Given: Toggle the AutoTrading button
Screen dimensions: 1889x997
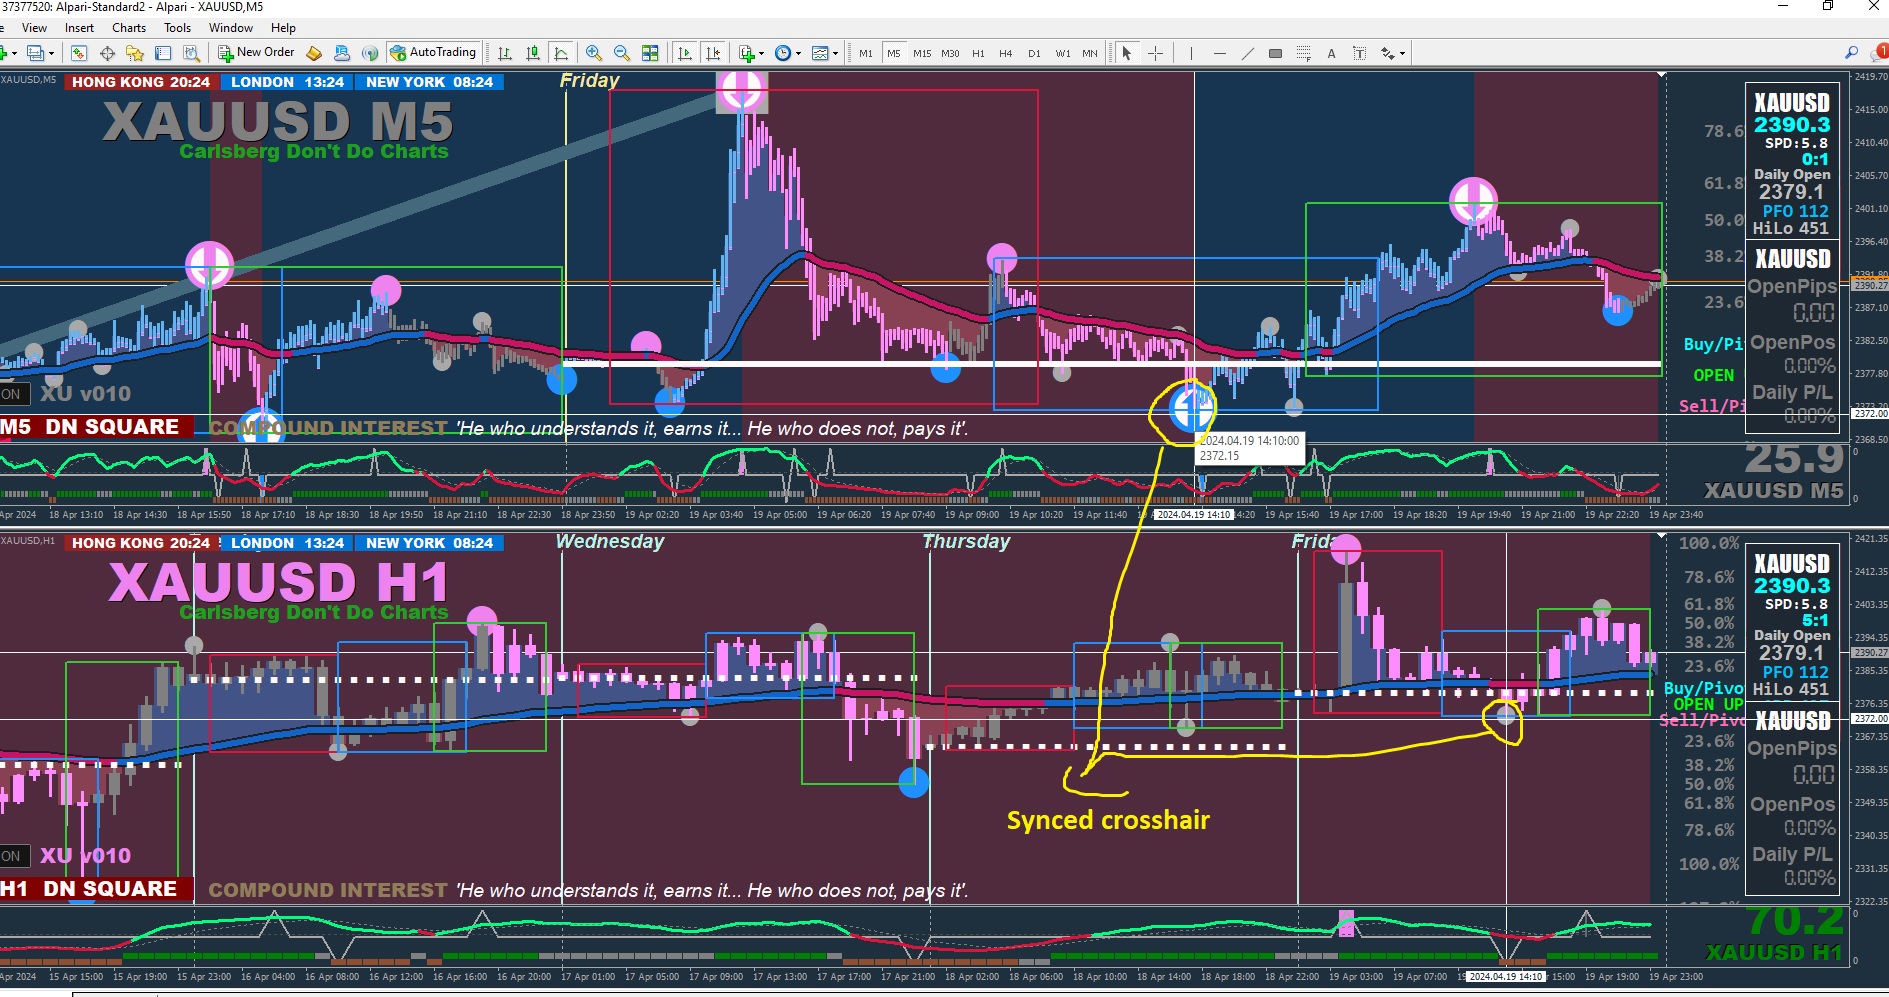Looking at the screenshot, I should click(433, 53).
